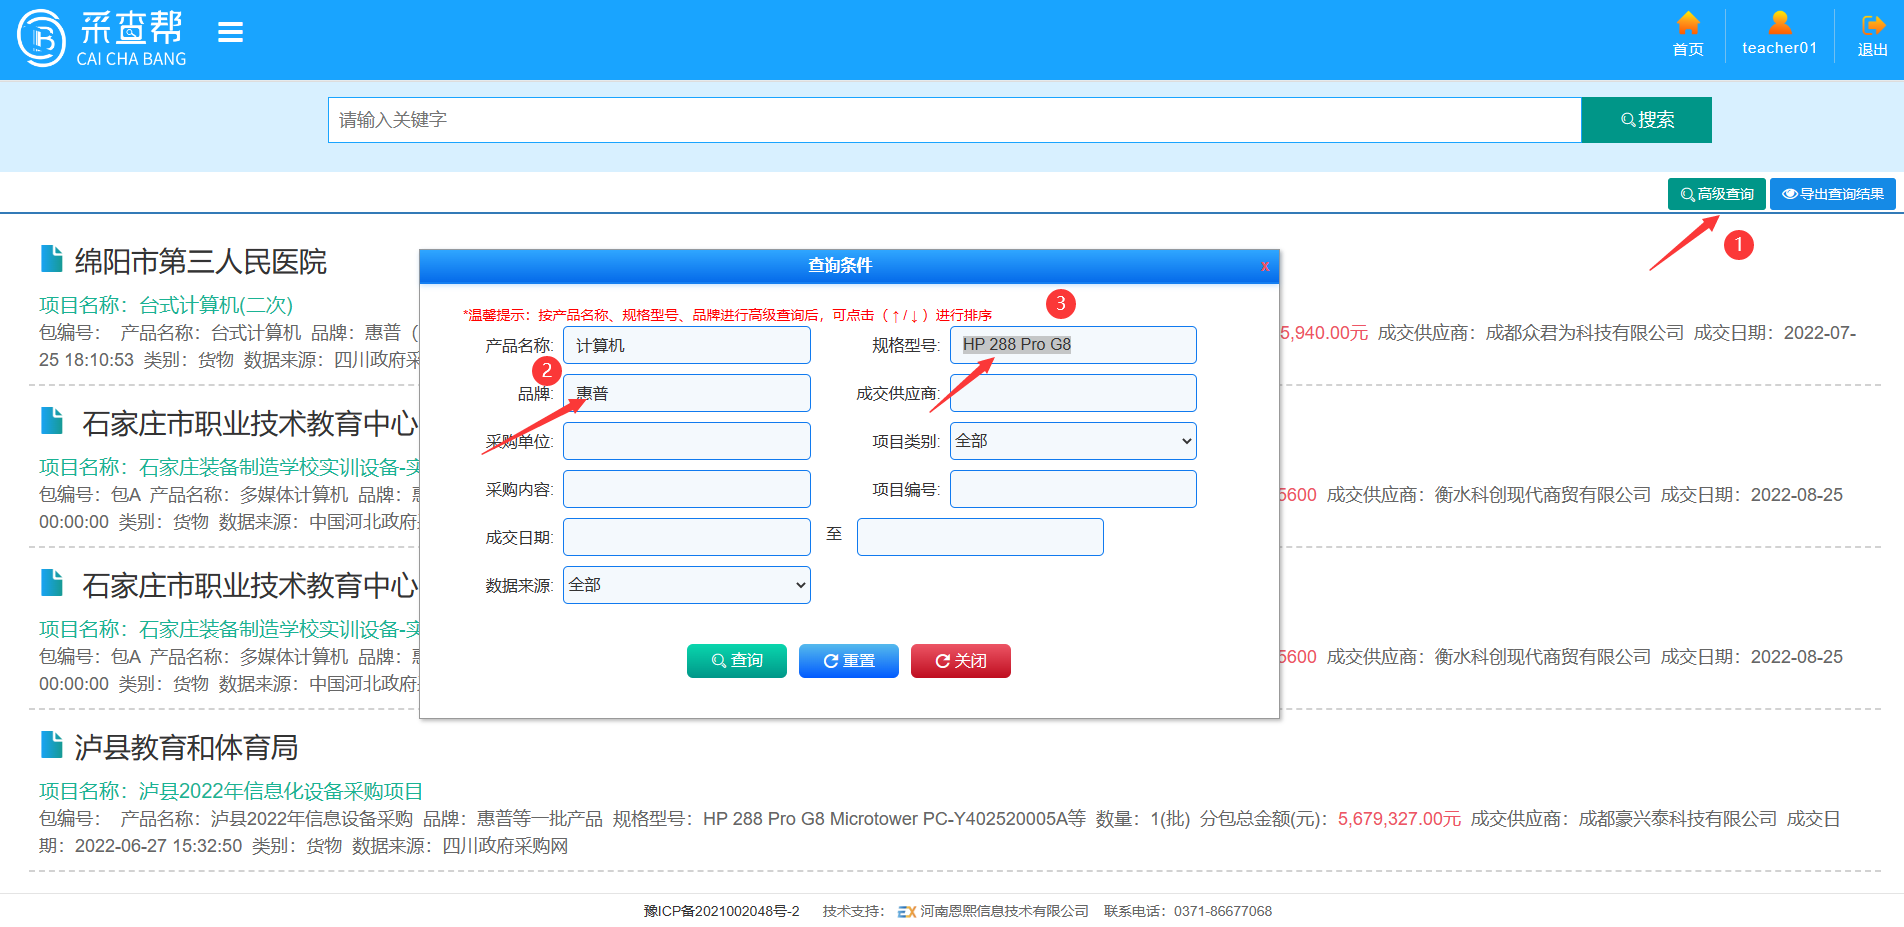The width and height of the screenshot is (1904, 927).
Task: Click the red 关闭 close button
Action: (x=961, y=661)
